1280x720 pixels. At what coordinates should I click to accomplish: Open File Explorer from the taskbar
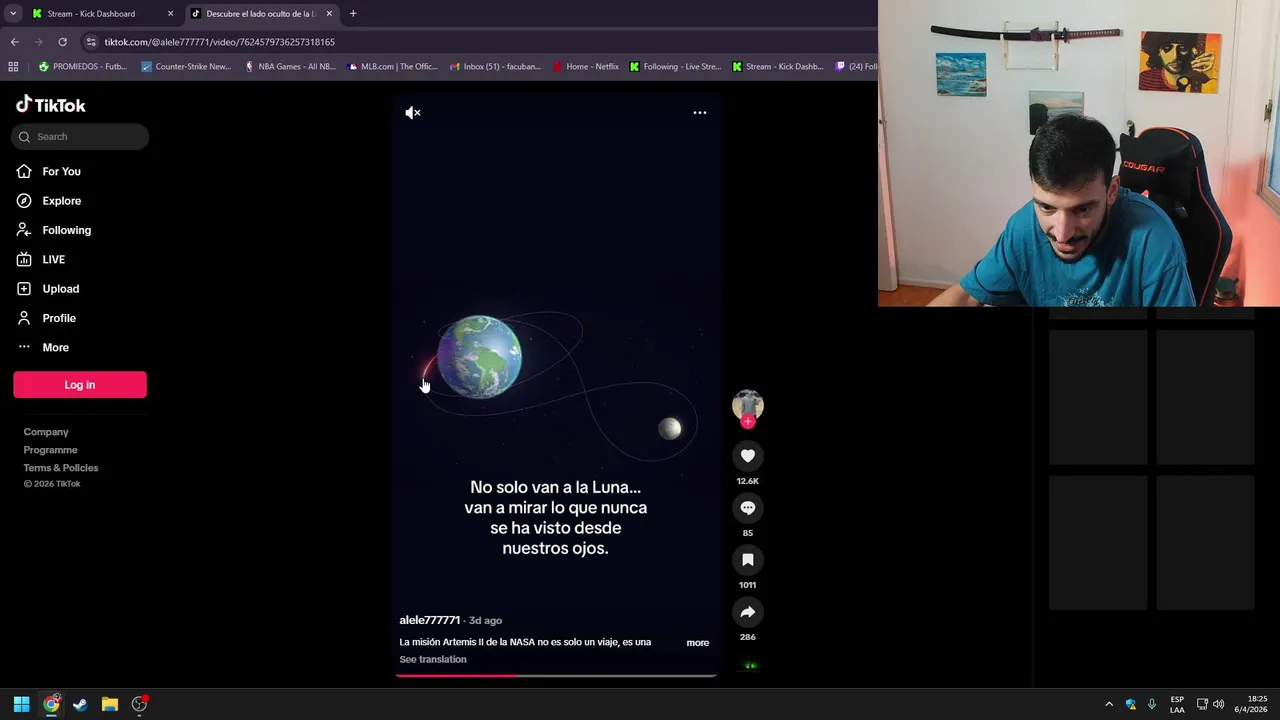[110, 704]
